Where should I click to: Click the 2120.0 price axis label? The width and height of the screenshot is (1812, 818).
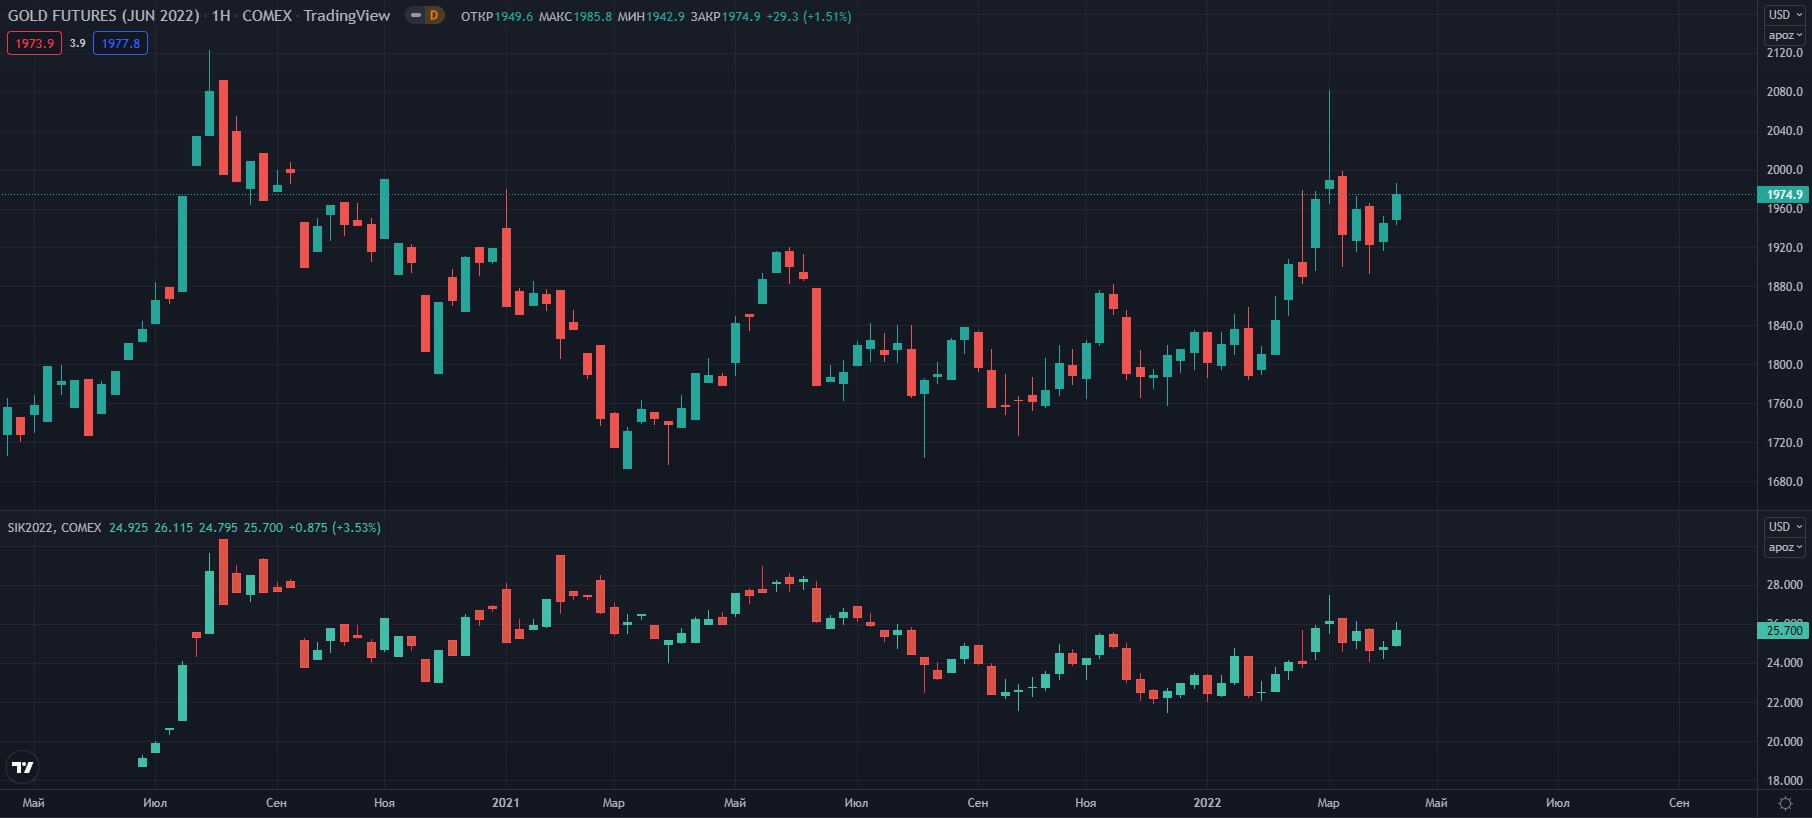click(1785, 53)
